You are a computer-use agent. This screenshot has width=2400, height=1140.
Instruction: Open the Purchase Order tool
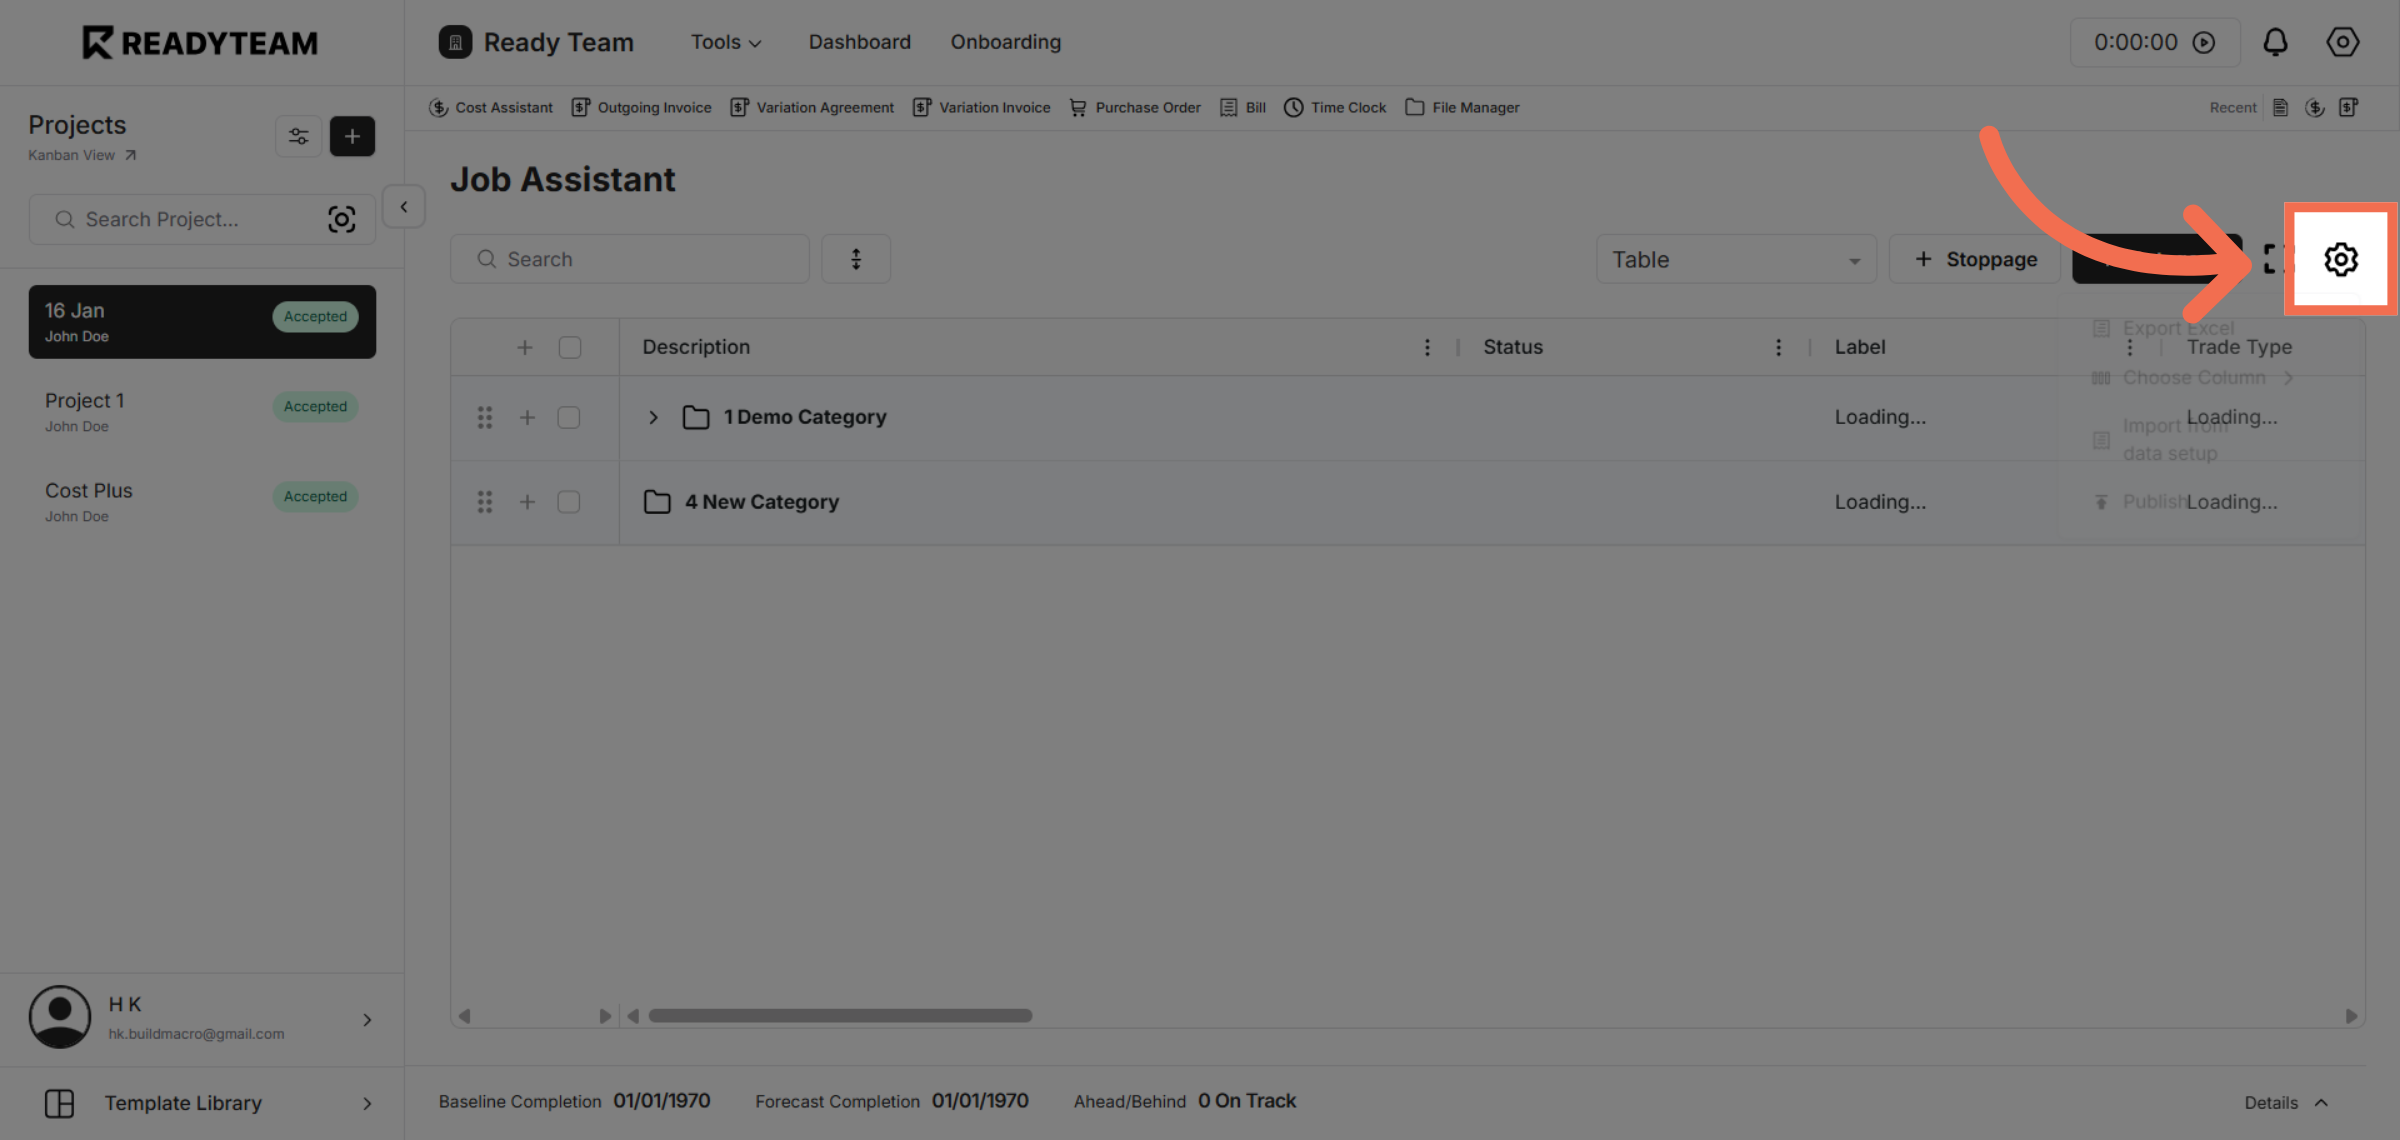pyautogui.click(x=1134, y=107)
